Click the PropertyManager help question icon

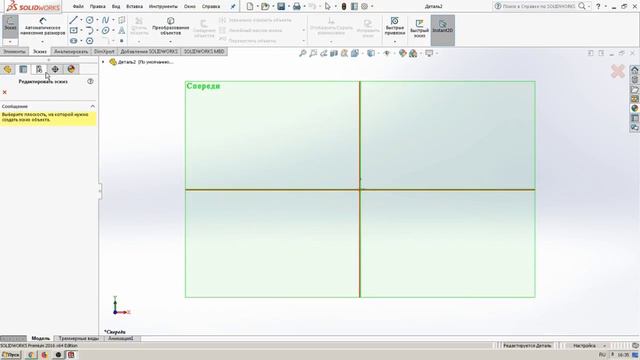[x=90, y=81]
